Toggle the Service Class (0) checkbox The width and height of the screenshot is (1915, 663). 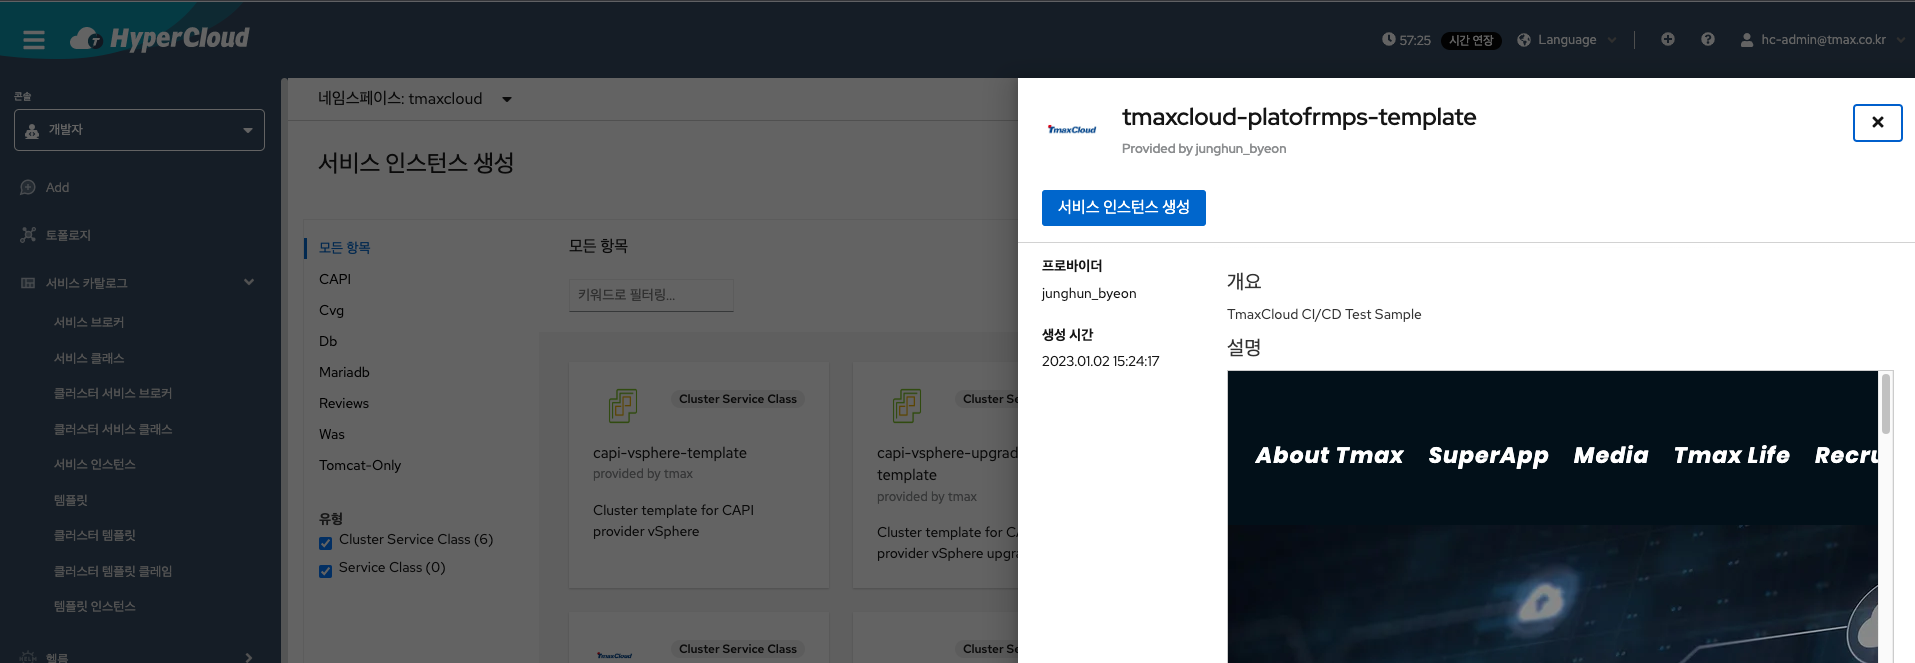tap(325, 571)
